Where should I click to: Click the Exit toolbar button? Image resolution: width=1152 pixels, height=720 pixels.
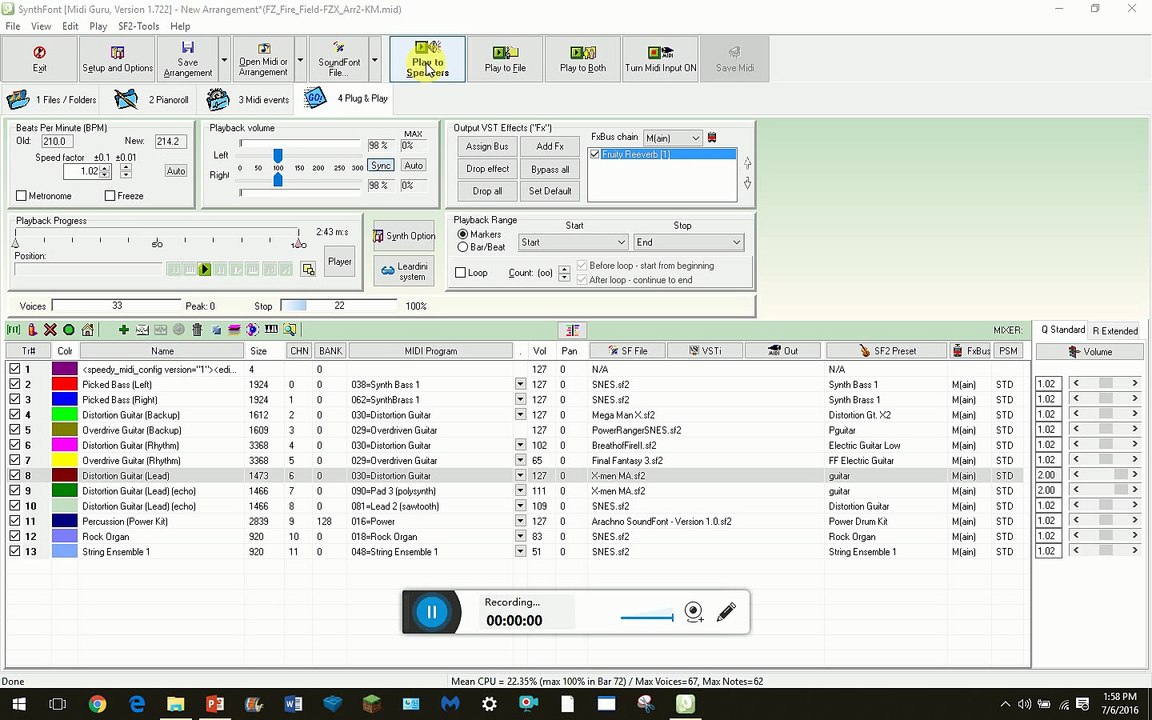[x=40, y=59]
